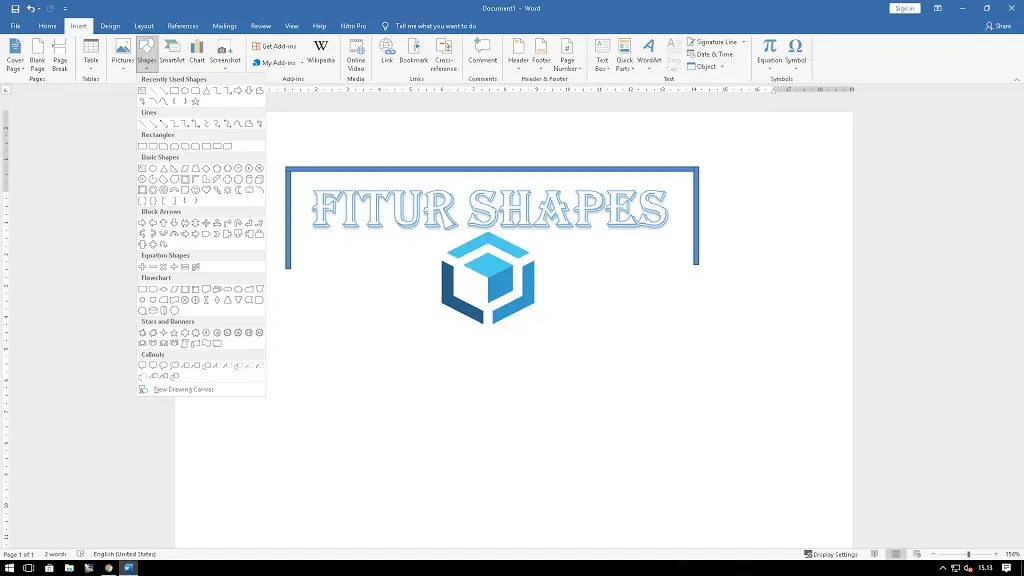Viewport: 1024px width, 576px height.
Task: Select the Scribble line in Lines section
Action: [260, 123]
